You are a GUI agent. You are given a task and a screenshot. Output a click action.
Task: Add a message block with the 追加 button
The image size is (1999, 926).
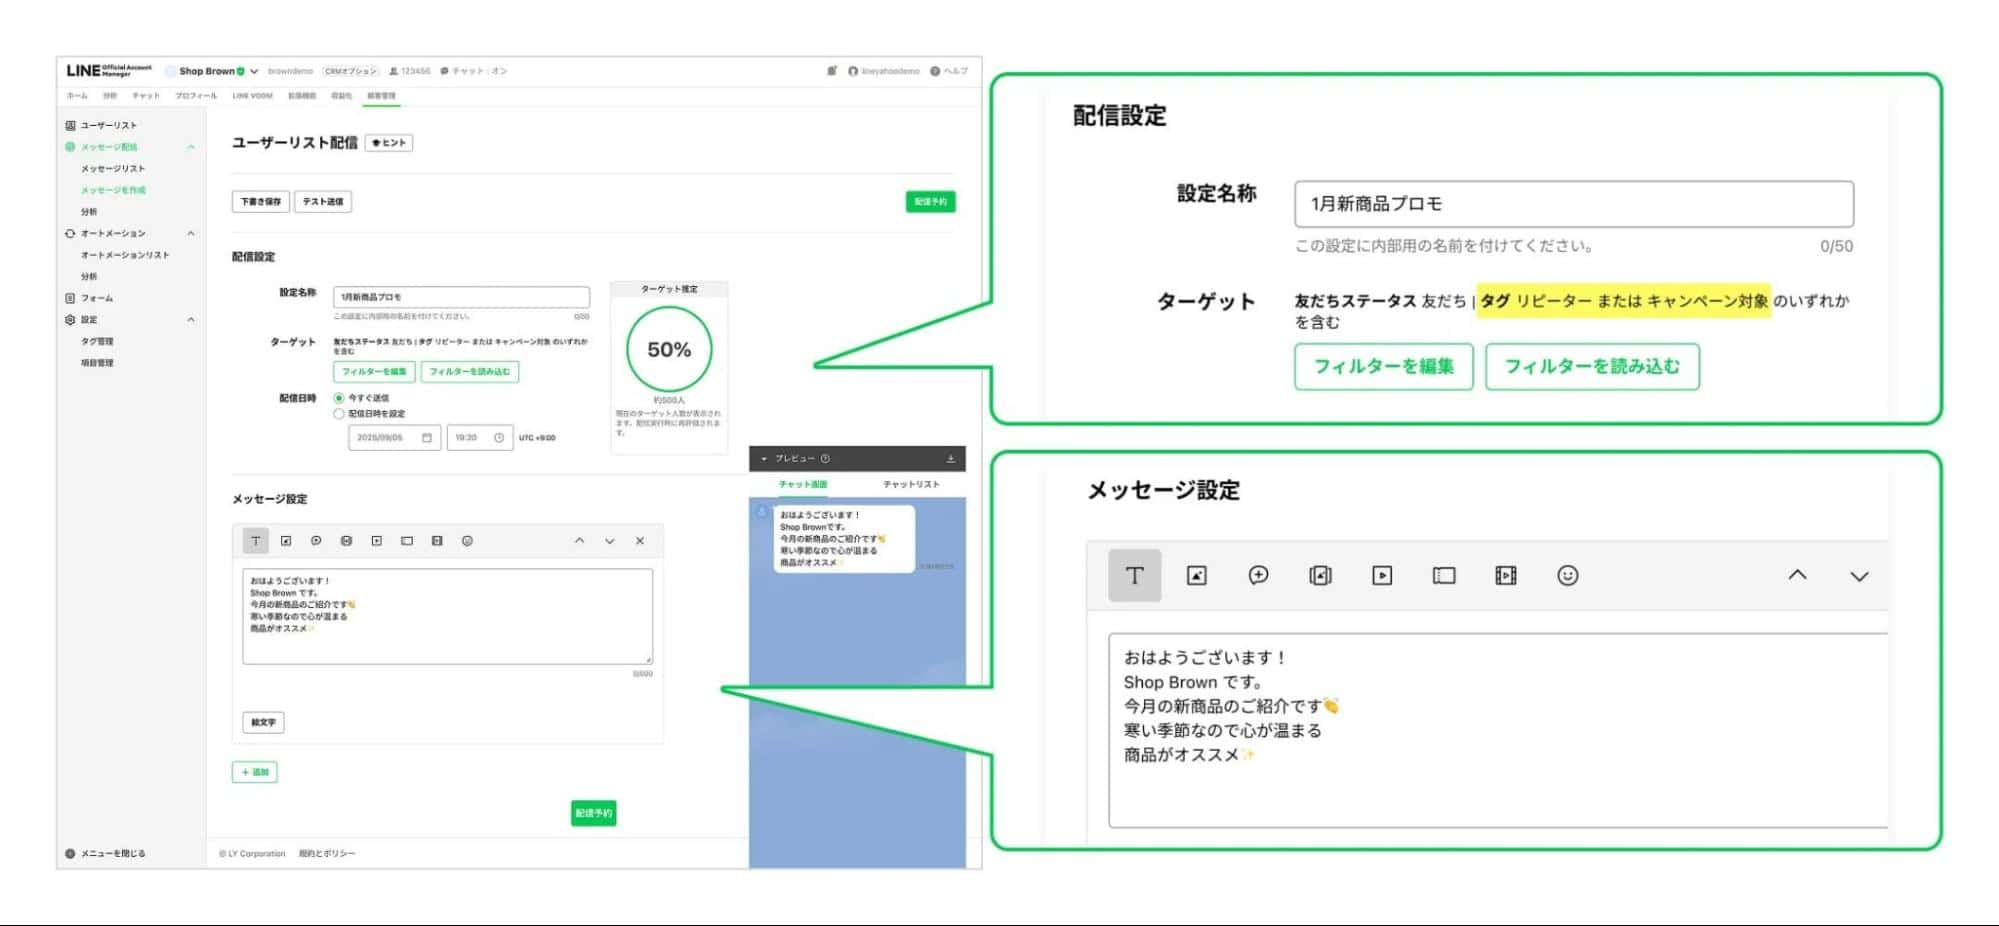[255, 772]
